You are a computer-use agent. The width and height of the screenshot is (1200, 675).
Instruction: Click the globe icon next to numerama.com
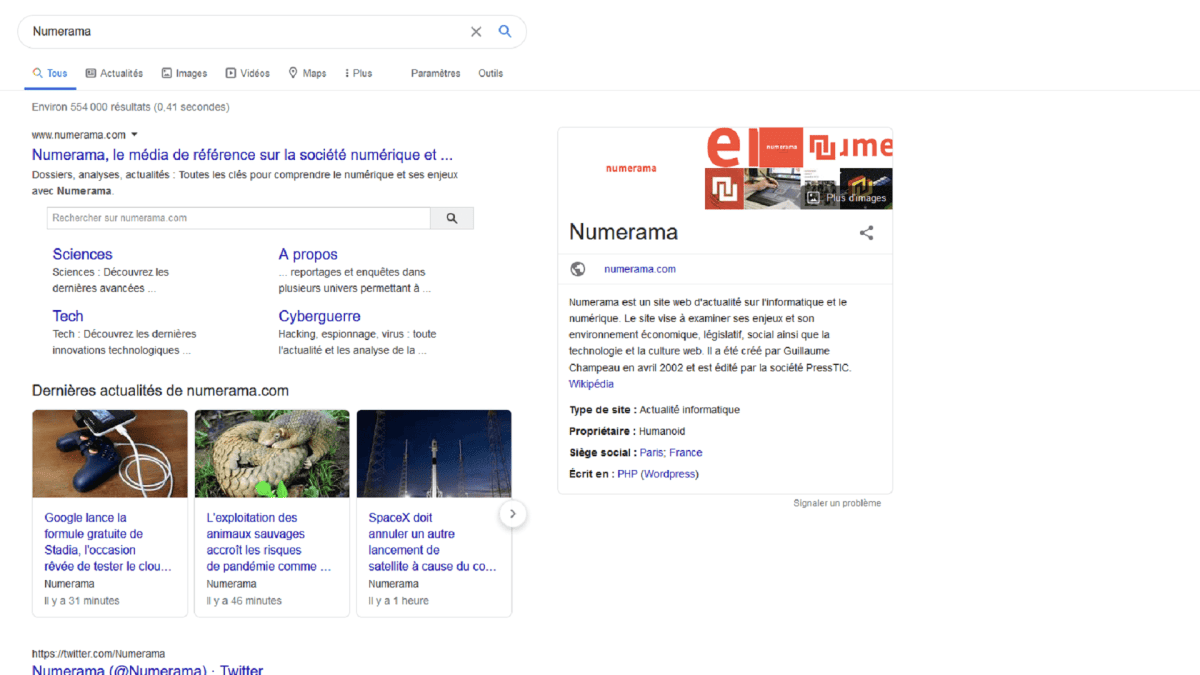[x=577, y=269]
